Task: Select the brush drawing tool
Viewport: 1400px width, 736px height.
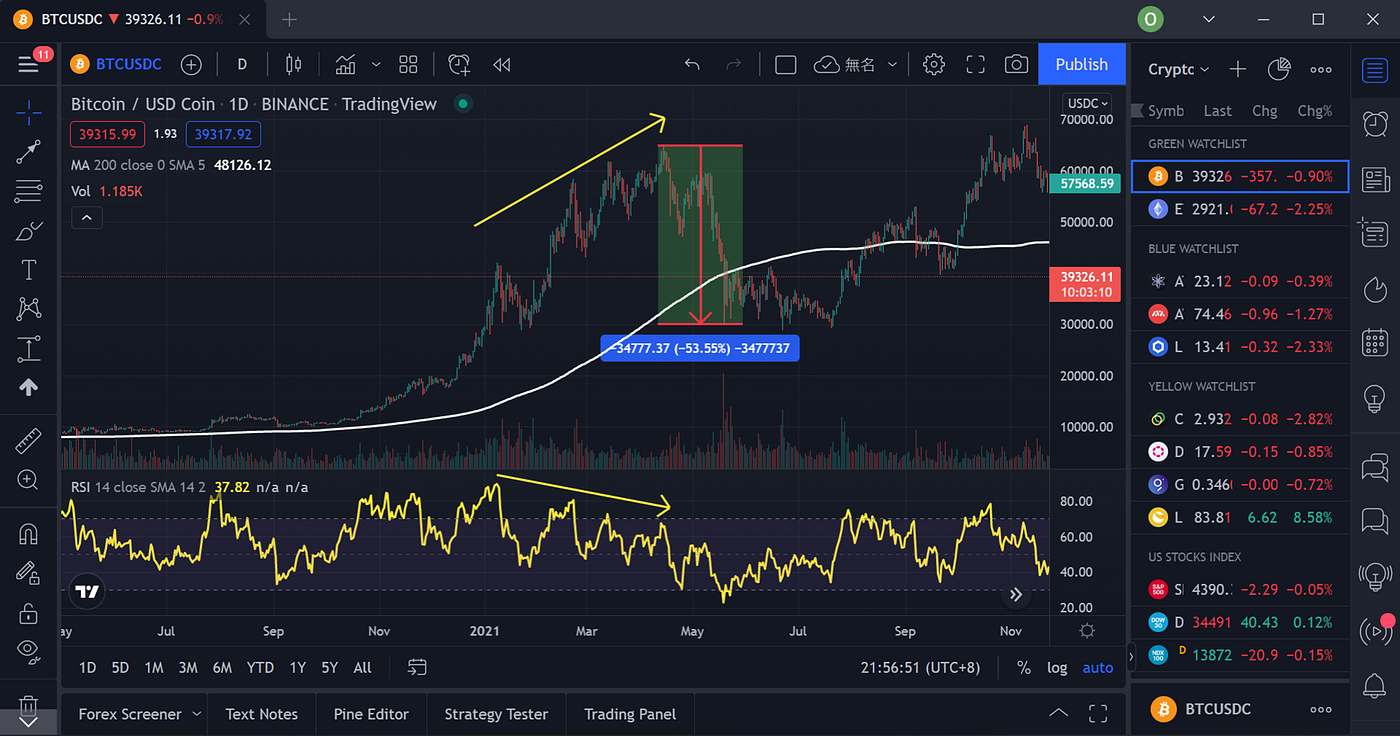Action: (29, 231)
